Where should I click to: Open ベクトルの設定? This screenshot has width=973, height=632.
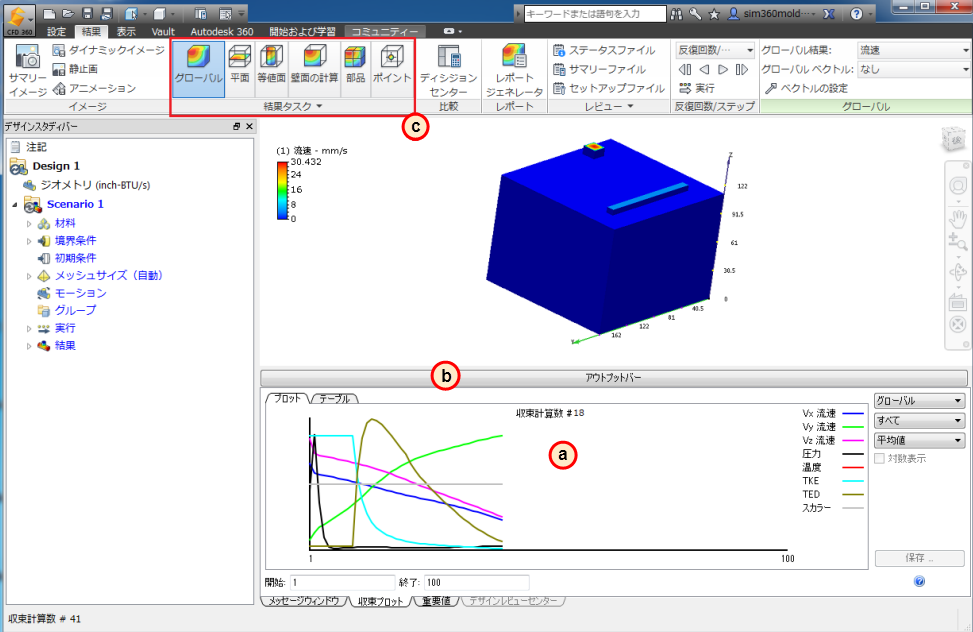pos(806,88)
